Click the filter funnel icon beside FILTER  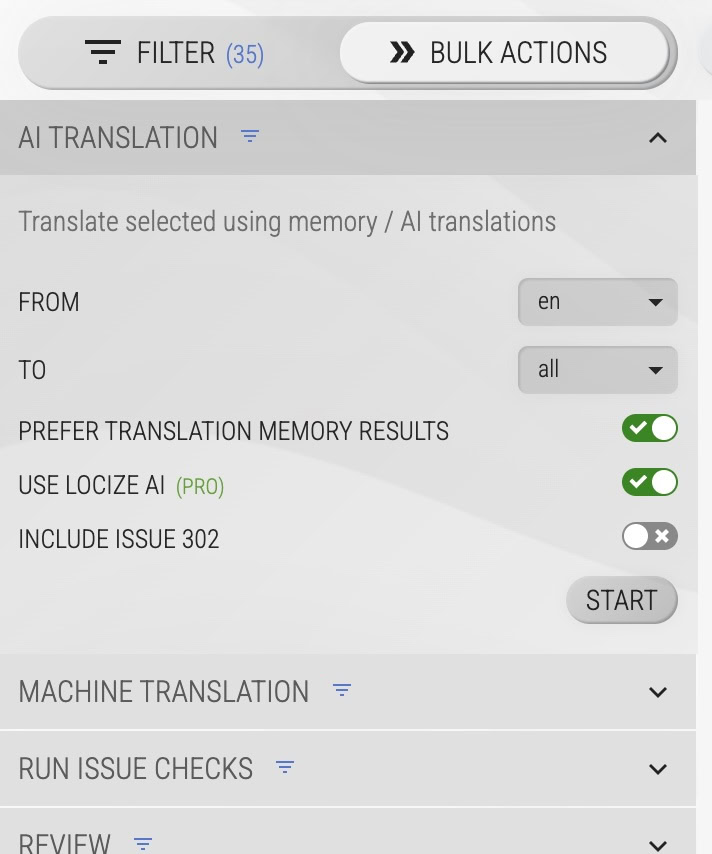(x=102, y=52)
